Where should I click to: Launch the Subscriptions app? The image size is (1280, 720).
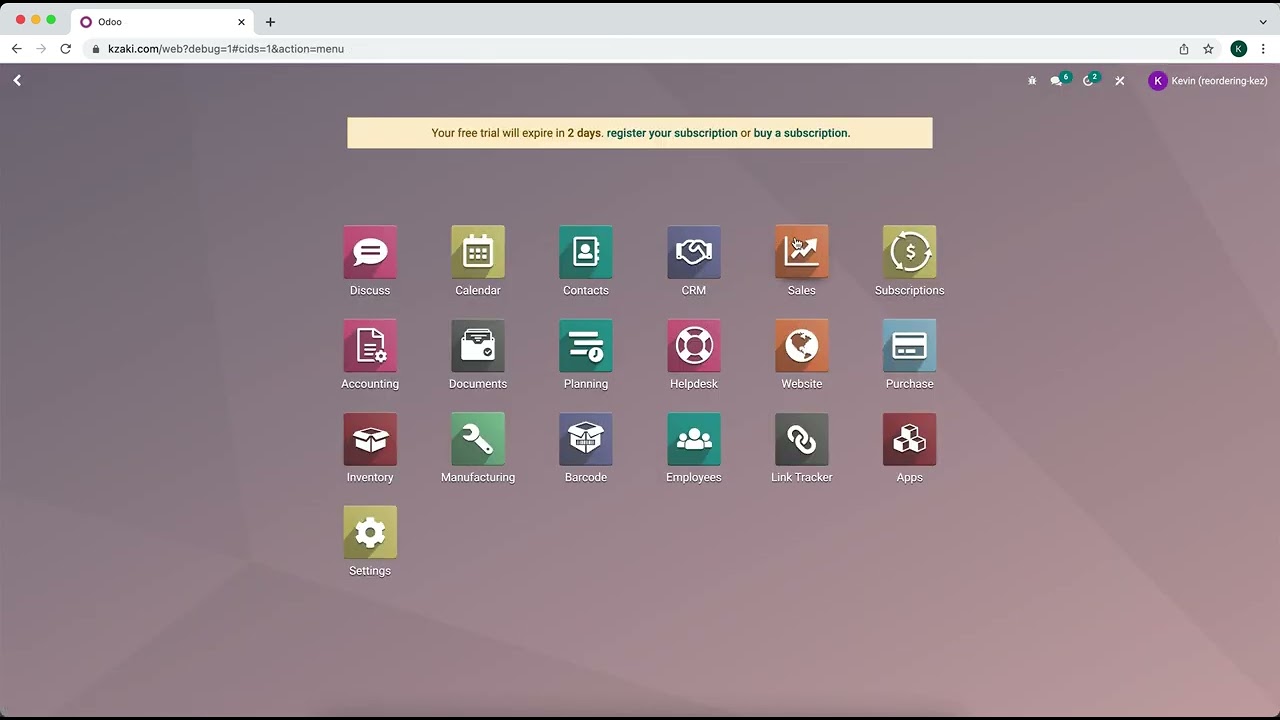910,252
